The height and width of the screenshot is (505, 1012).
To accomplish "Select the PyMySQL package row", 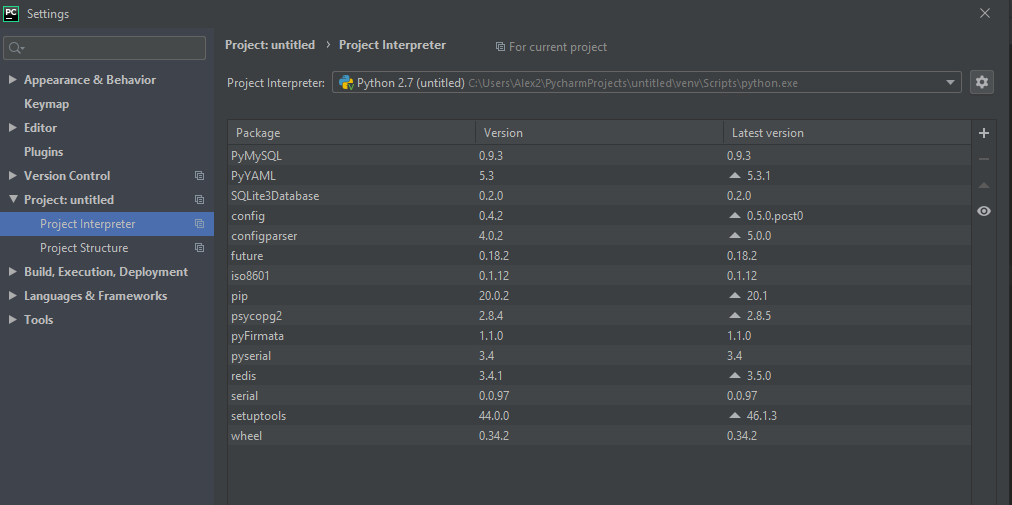I will [599, 156].
